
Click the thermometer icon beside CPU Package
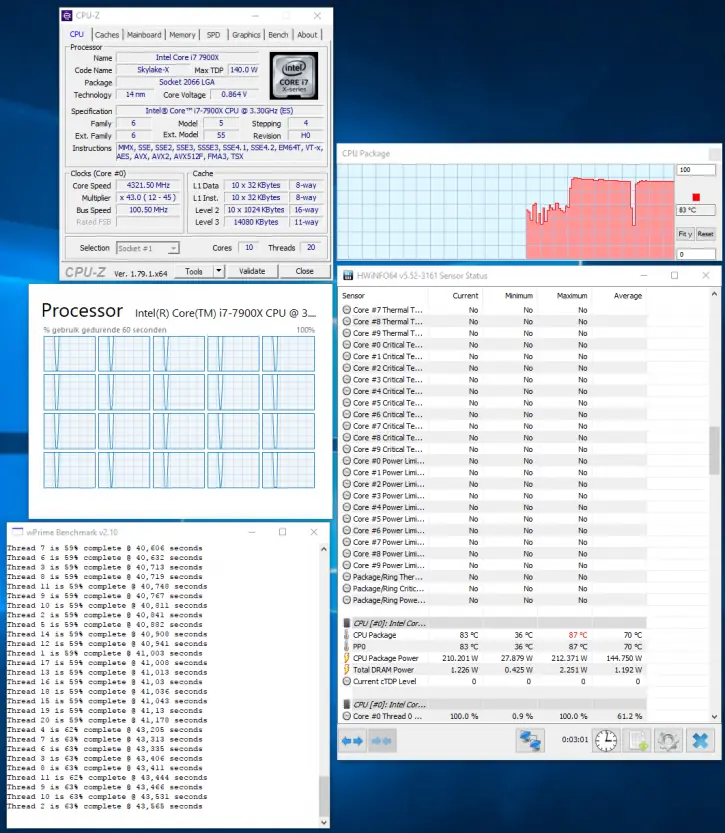pyautogui.click(x=347, y=635)
